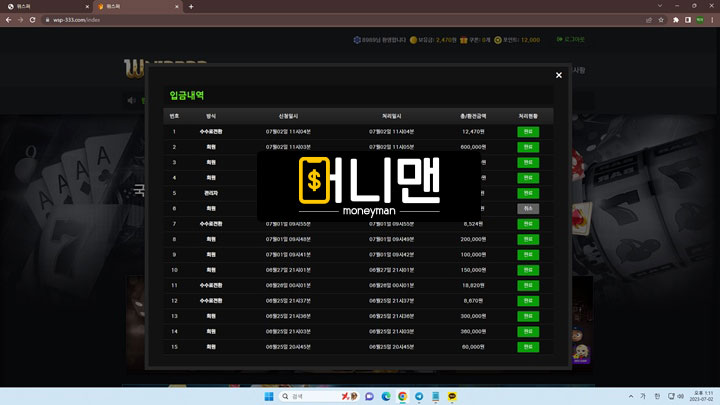Image resolution: width=720 pixels, height=405 pixels.
Task: Click the gray cancelled status in row 6
Action: pos(528,208)
